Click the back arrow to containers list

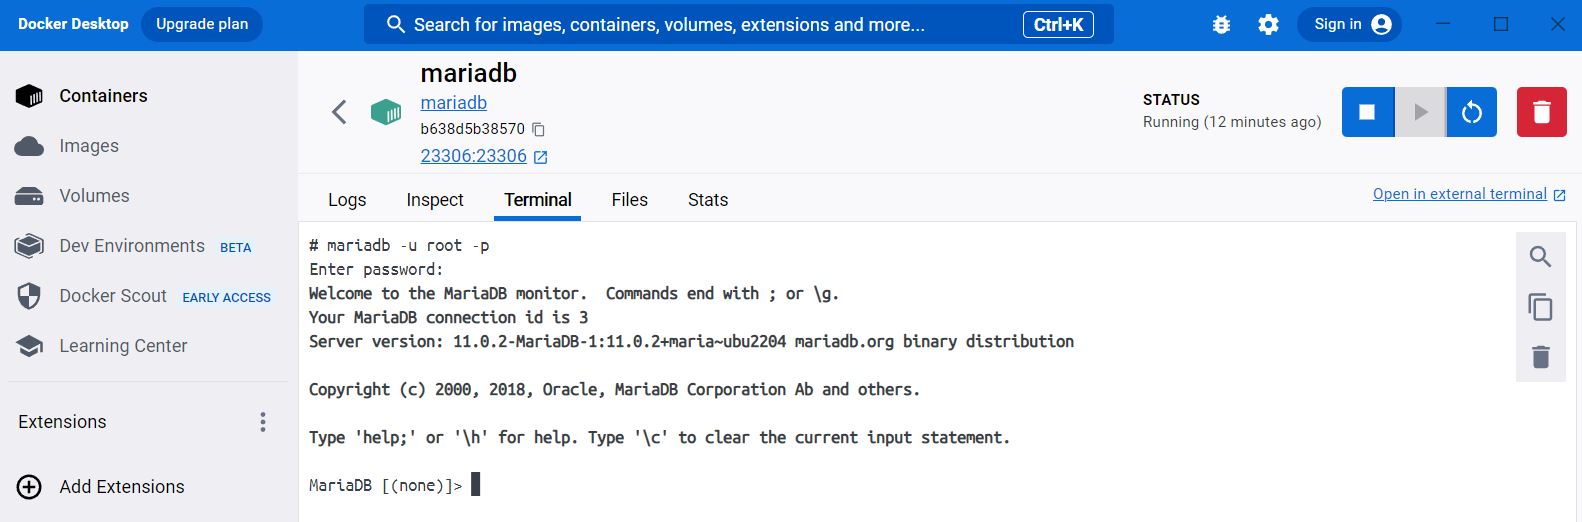(x=340, y=112)
